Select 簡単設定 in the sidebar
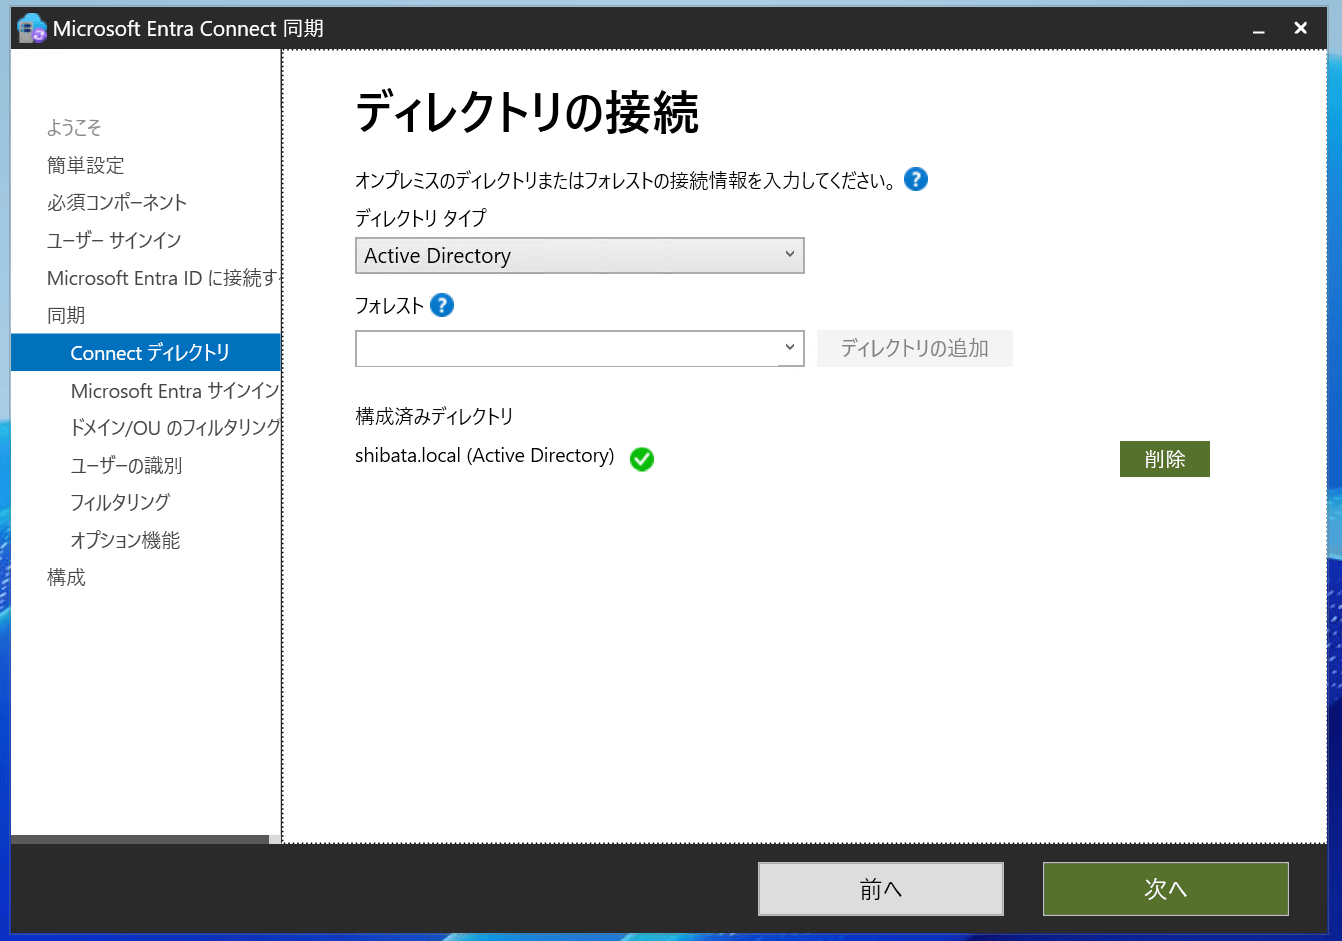 [86, 165]
